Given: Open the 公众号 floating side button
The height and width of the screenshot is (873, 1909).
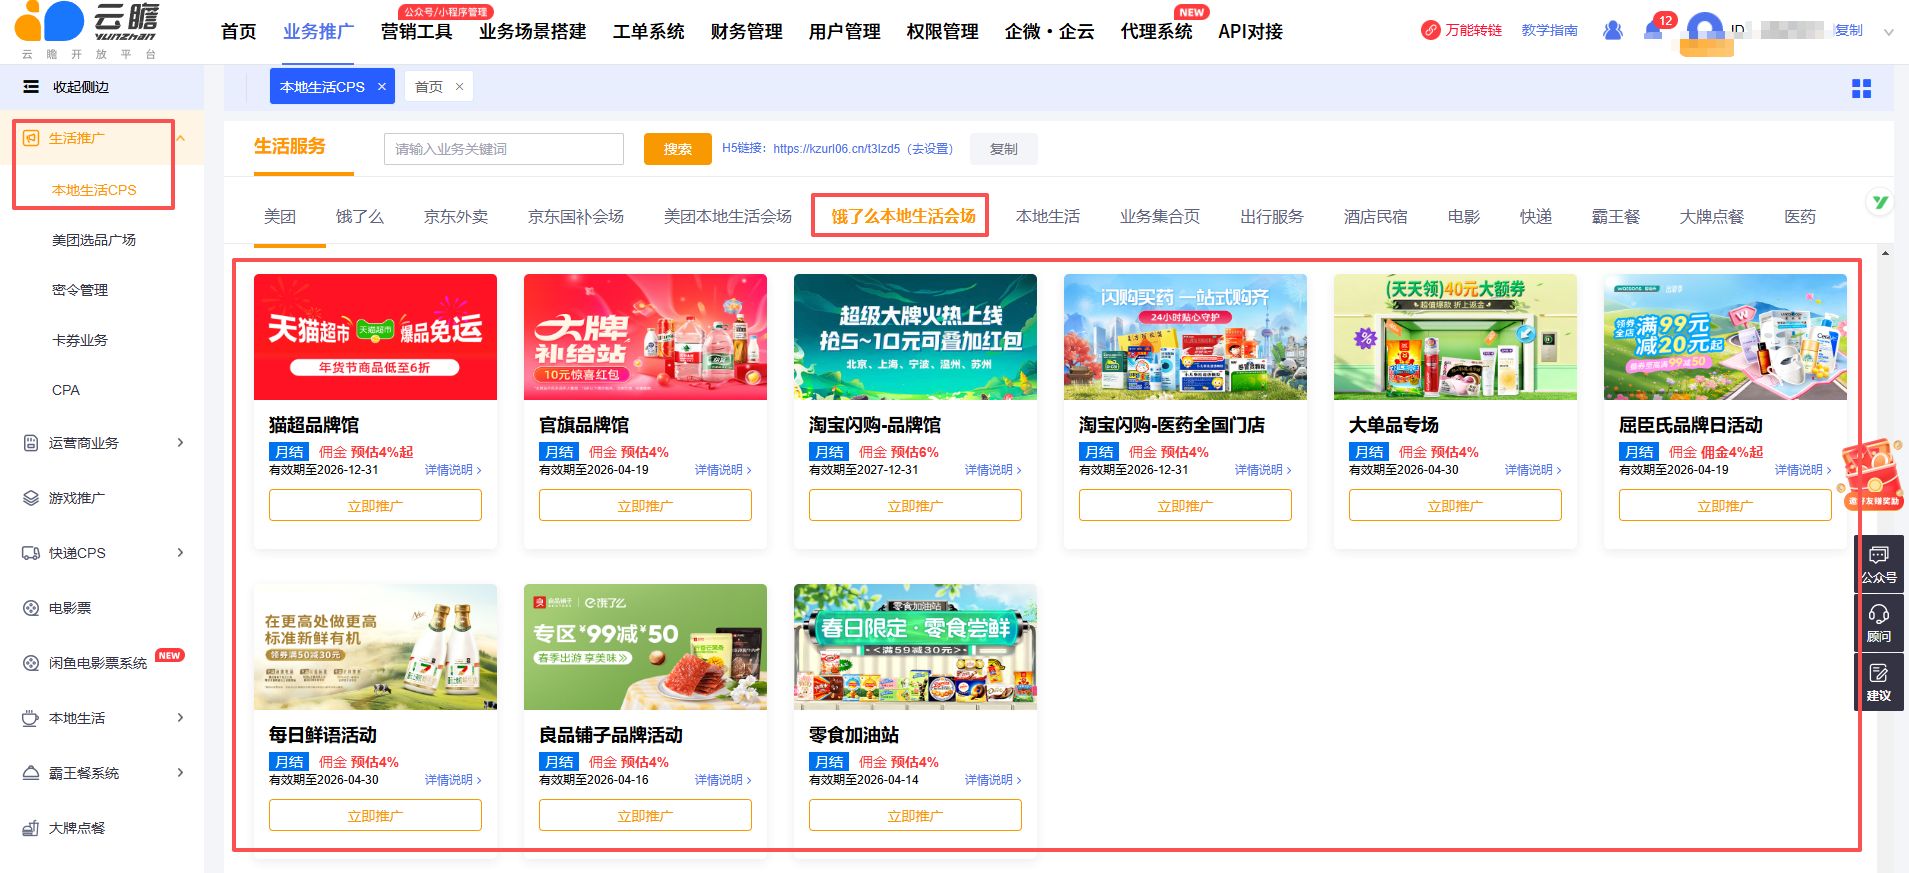Looking at the screenshot, I should point(1878,564).
